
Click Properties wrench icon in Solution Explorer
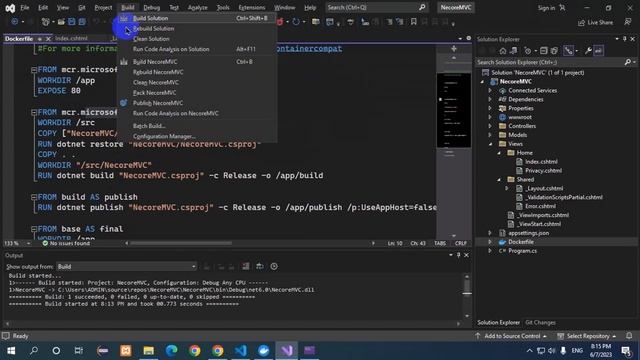click(x=588, y=51)
